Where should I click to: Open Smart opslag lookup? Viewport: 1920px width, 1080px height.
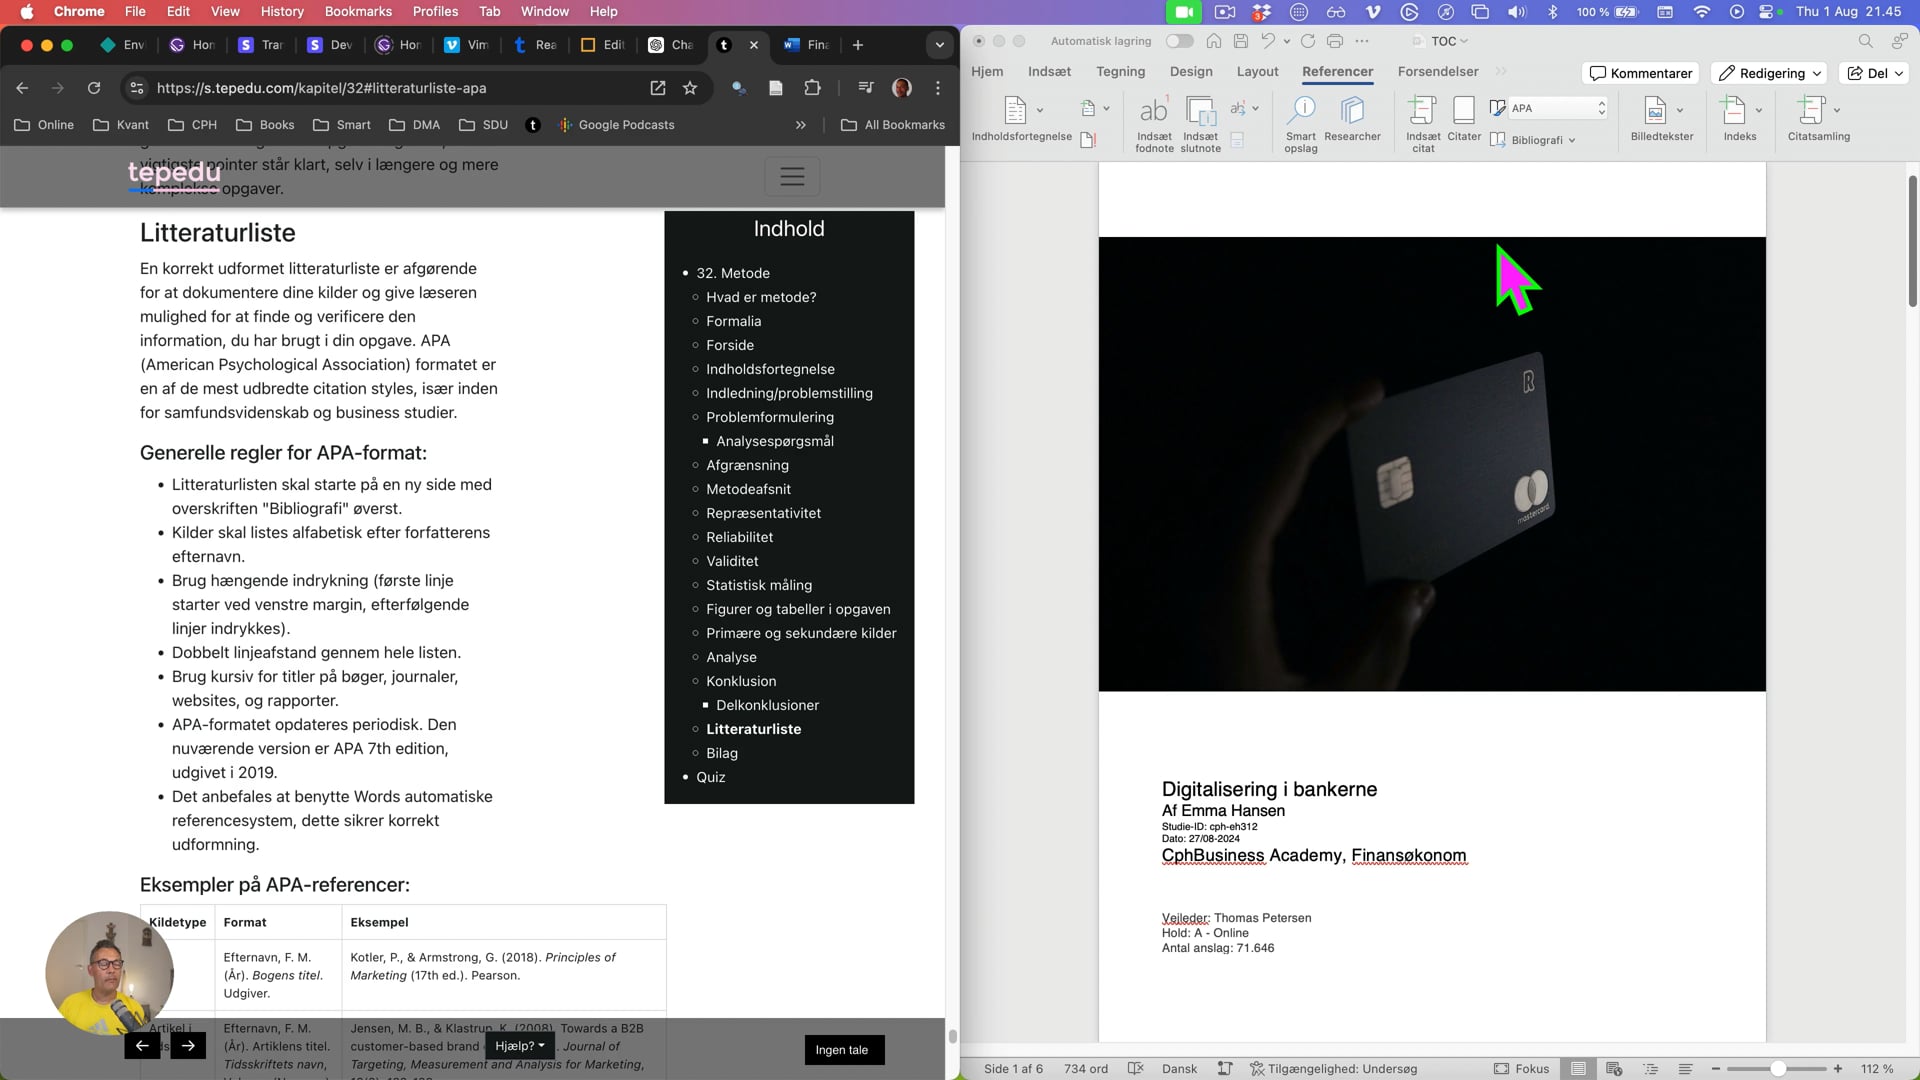(x=1301, y=123)
